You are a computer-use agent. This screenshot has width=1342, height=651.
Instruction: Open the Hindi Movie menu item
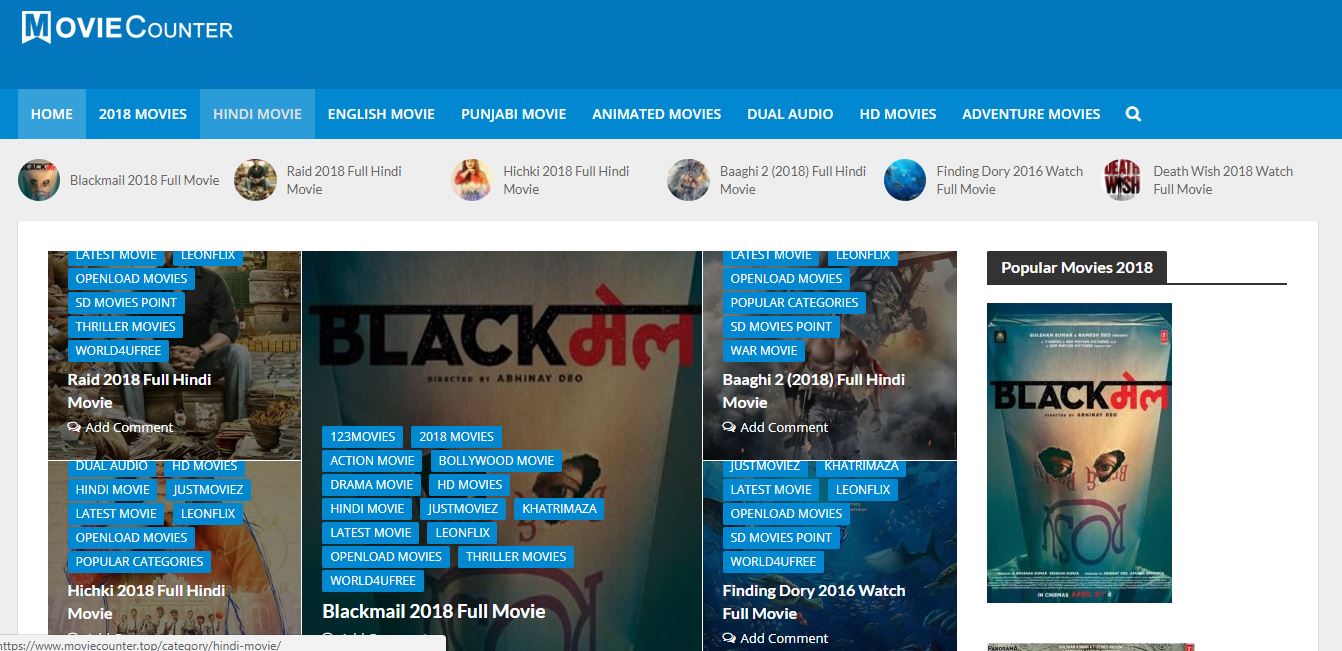click(257, 114)
